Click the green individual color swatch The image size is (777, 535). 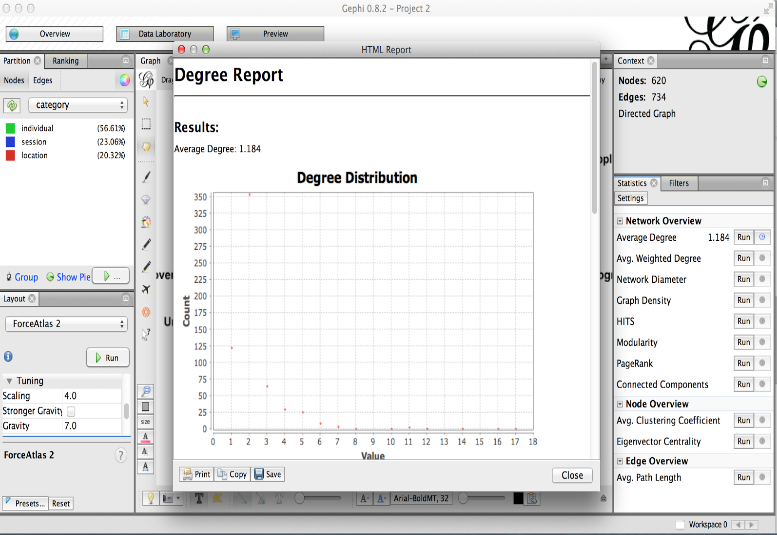(10, 128)
